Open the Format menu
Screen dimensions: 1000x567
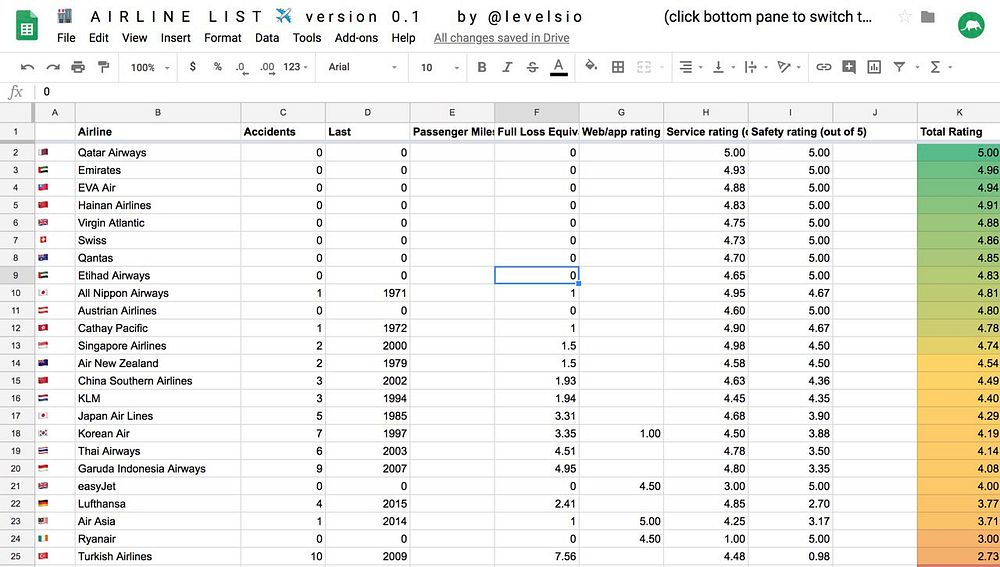point(223,38)
